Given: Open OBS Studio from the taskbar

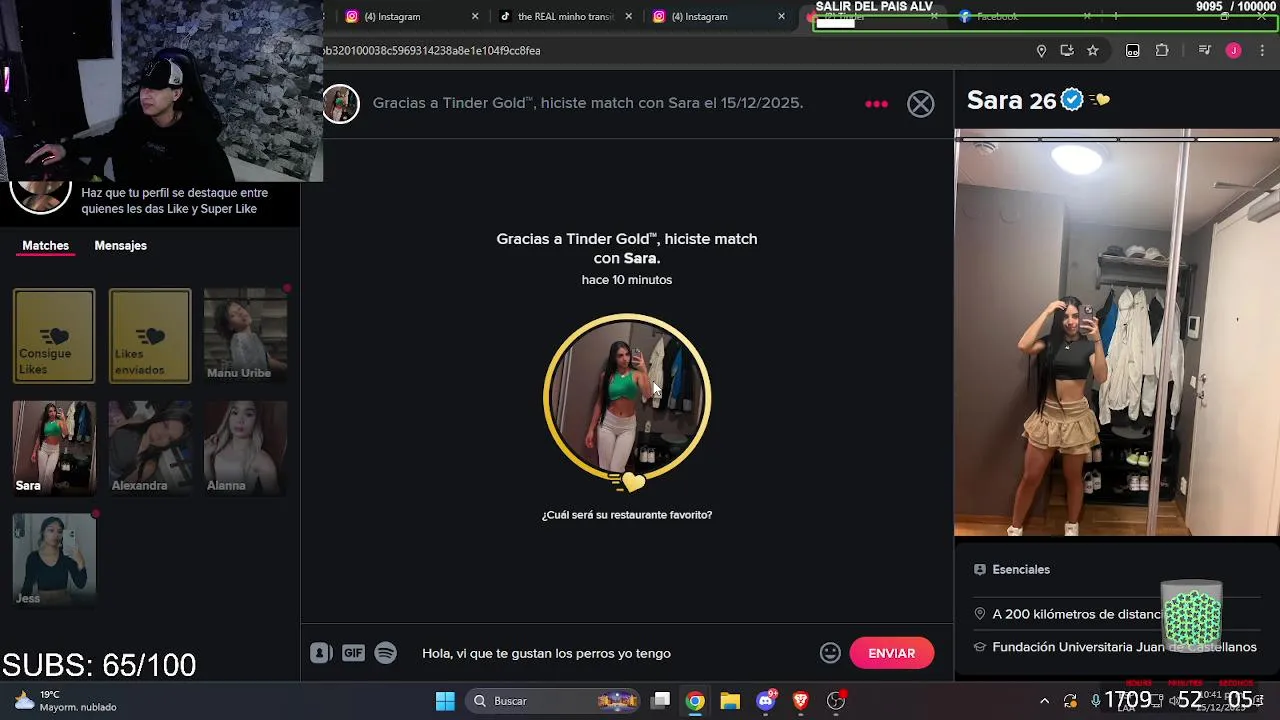Looking at the screenshot, I should click(836, 701).
